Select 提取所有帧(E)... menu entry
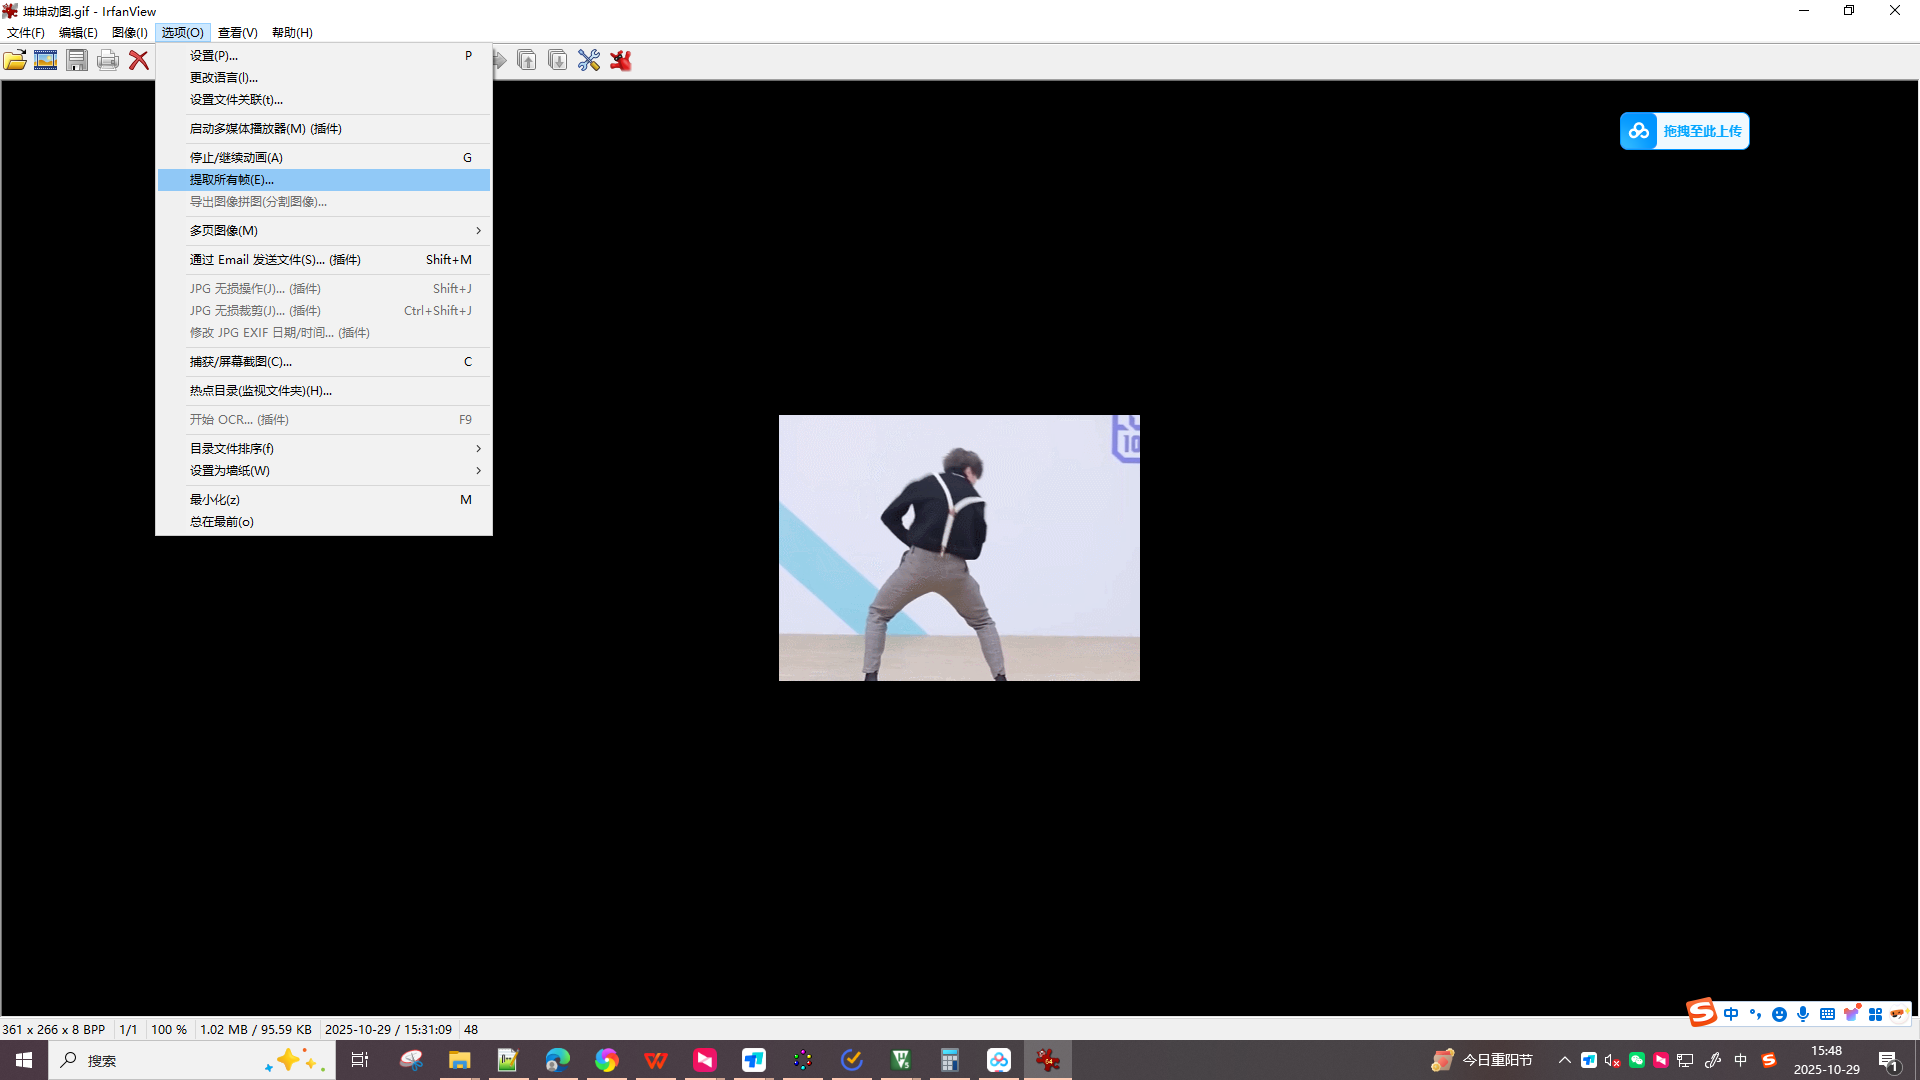 232,180
